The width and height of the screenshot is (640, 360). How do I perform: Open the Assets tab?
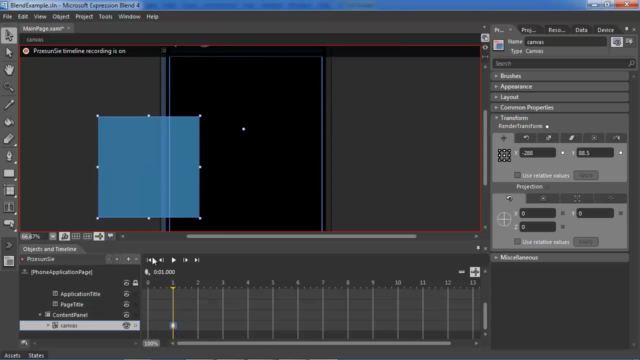coord(12,356)
